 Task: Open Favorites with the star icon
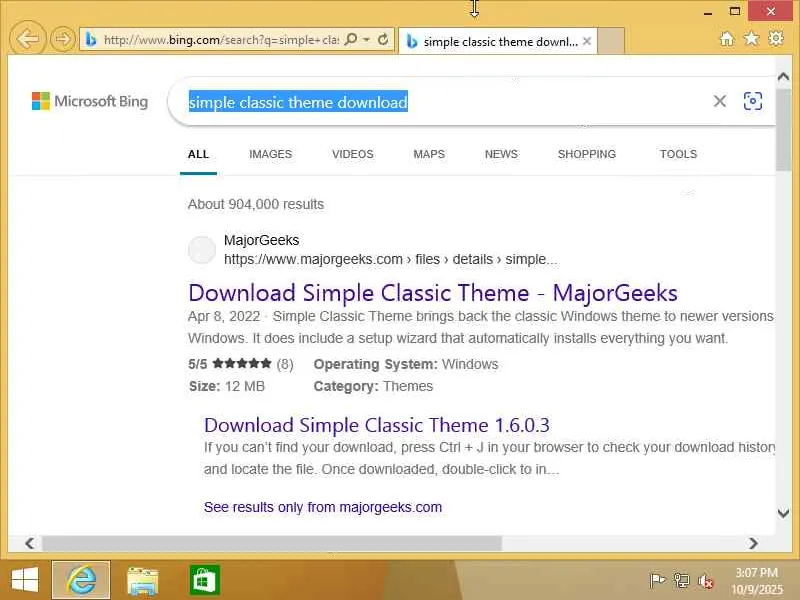click(x=751, y=38)
